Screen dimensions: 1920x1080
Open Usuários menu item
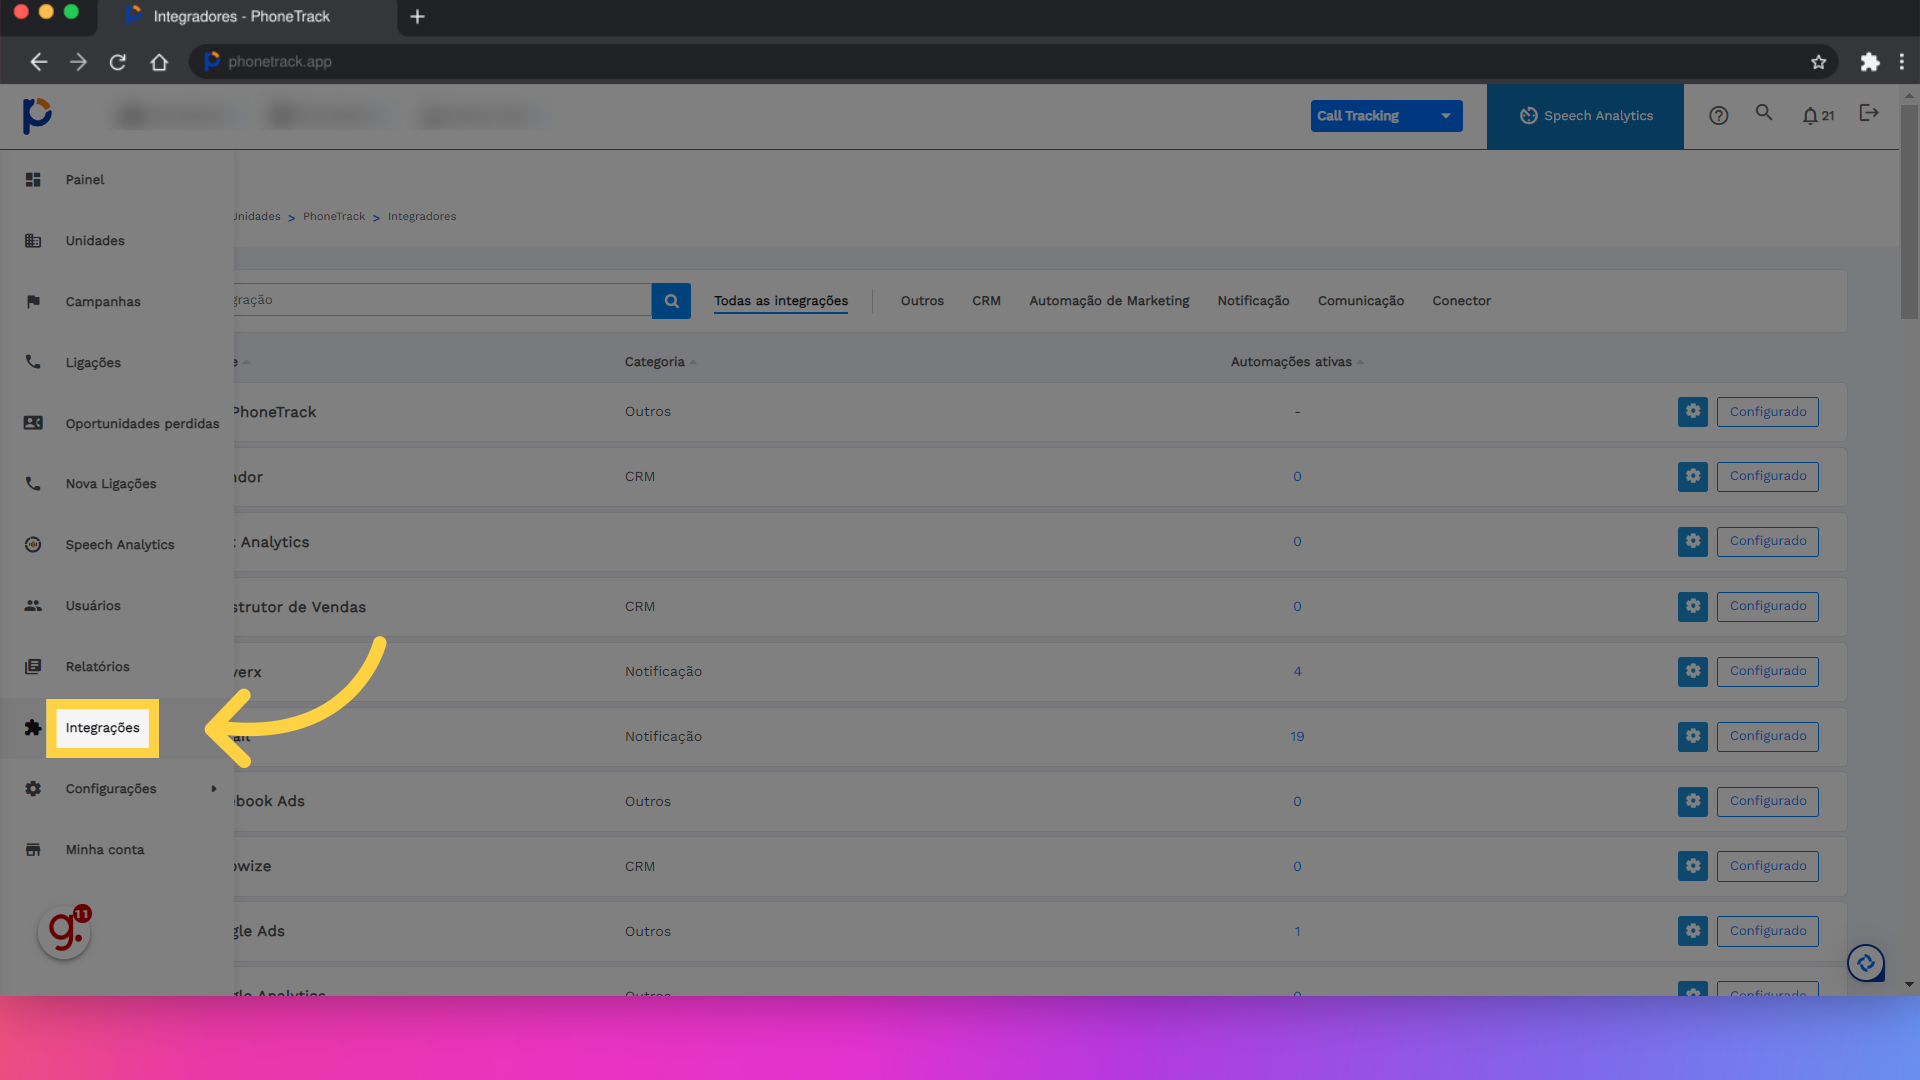pos(93,606)
